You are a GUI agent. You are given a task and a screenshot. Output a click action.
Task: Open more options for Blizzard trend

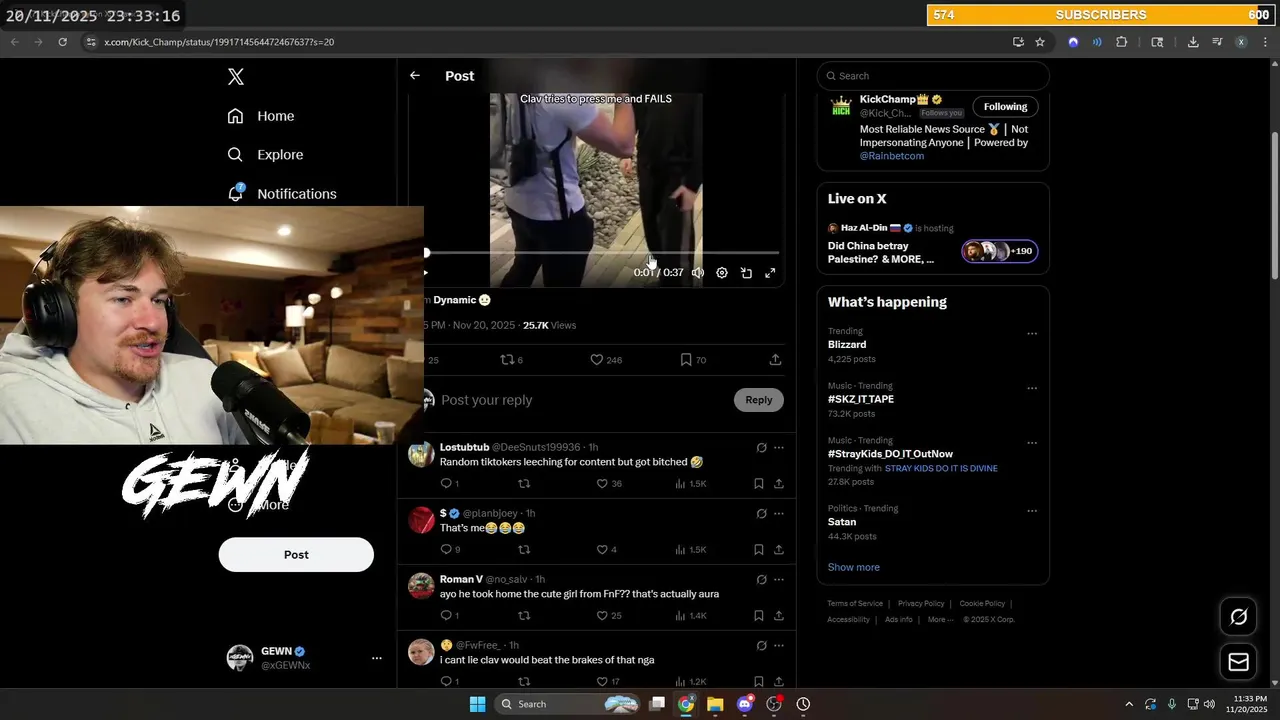tap(1032, 334)
